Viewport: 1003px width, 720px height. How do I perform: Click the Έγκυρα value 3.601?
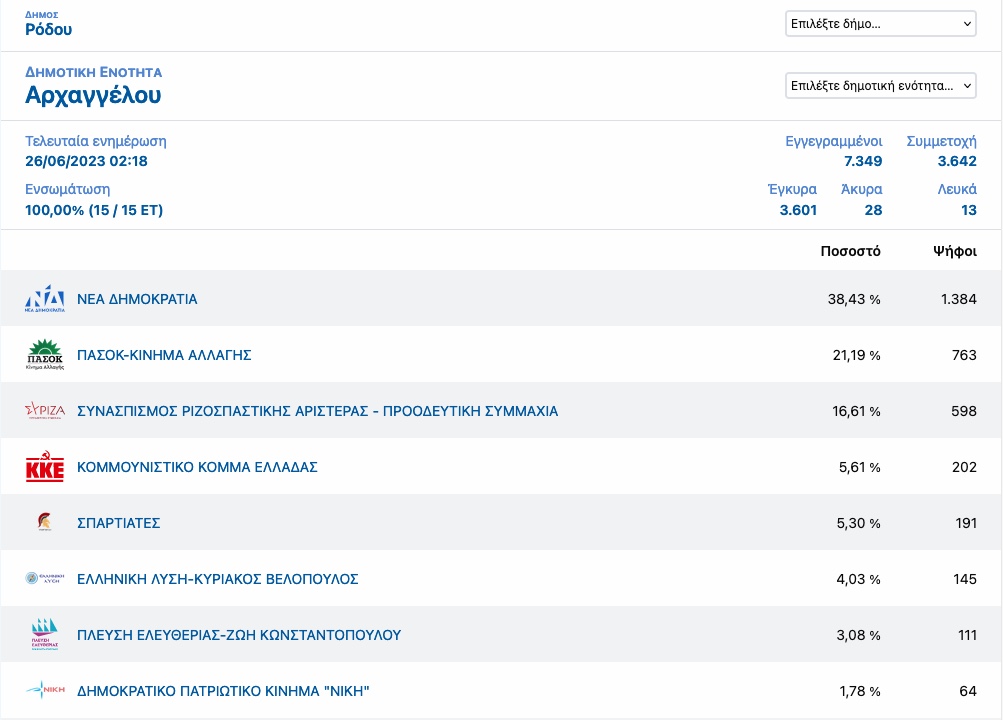tap(798, 210)
